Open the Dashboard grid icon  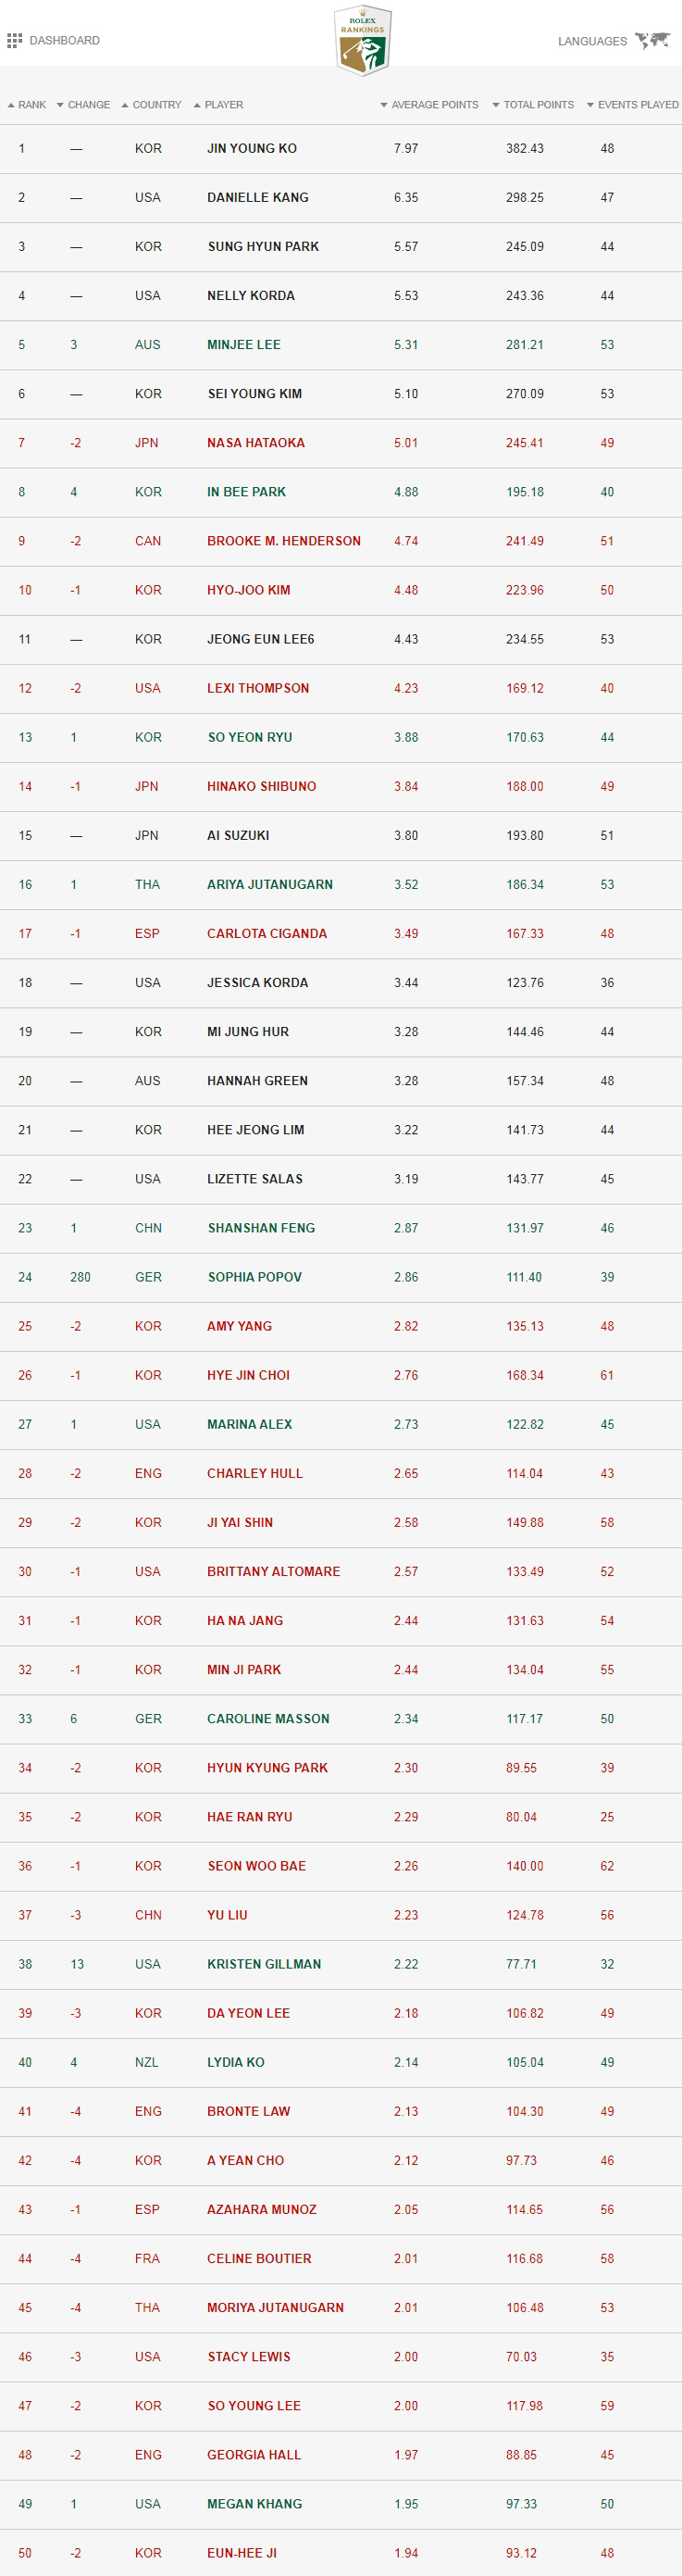point(14,41)
